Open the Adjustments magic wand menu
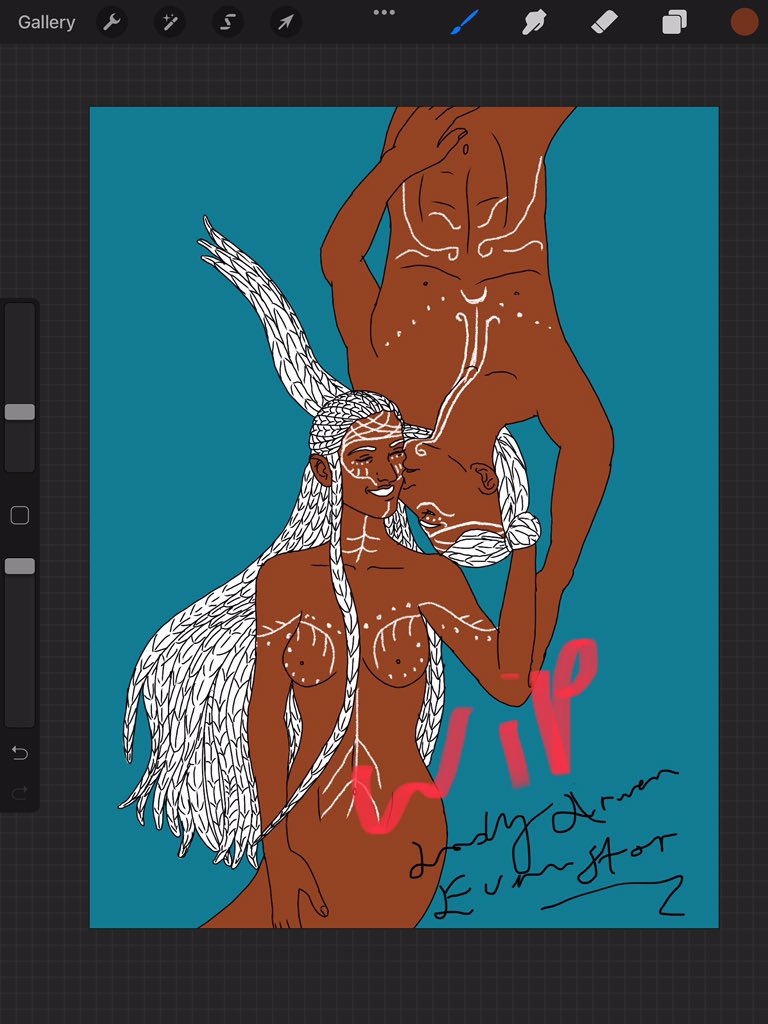This screenshot has width=768, height=1024. pos(169,23)
